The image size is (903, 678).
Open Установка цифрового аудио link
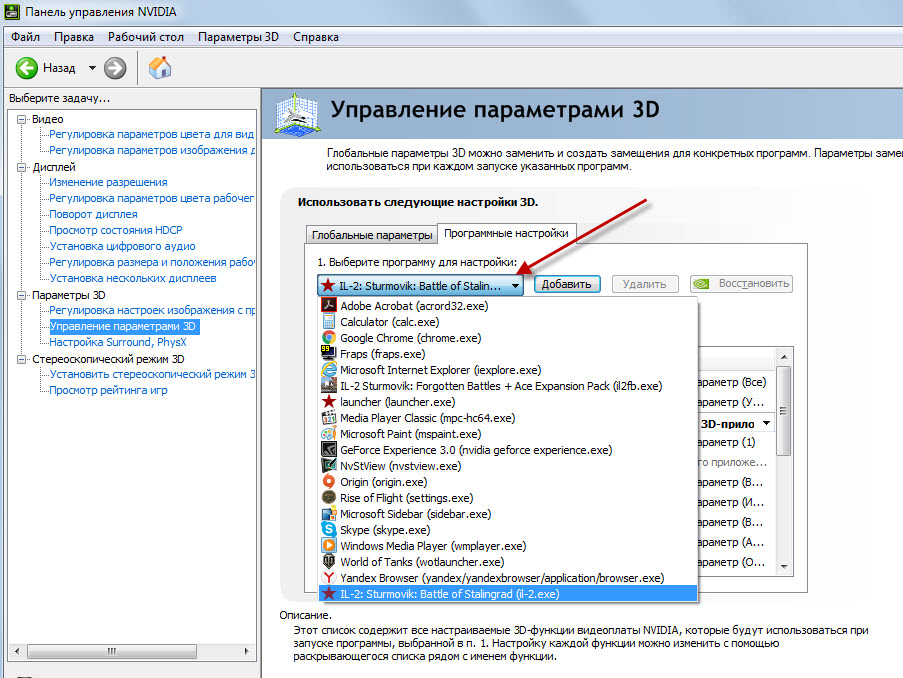pos(123,246)
